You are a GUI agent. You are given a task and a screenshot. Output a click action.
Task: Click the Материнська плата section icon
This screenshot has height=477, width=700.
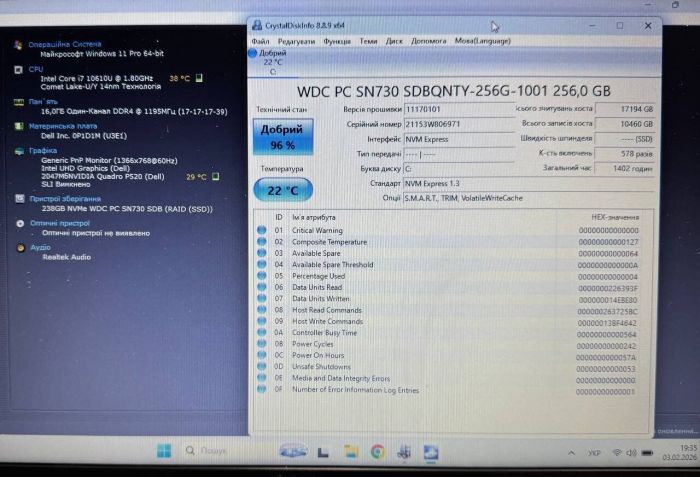tap(19, 127)
